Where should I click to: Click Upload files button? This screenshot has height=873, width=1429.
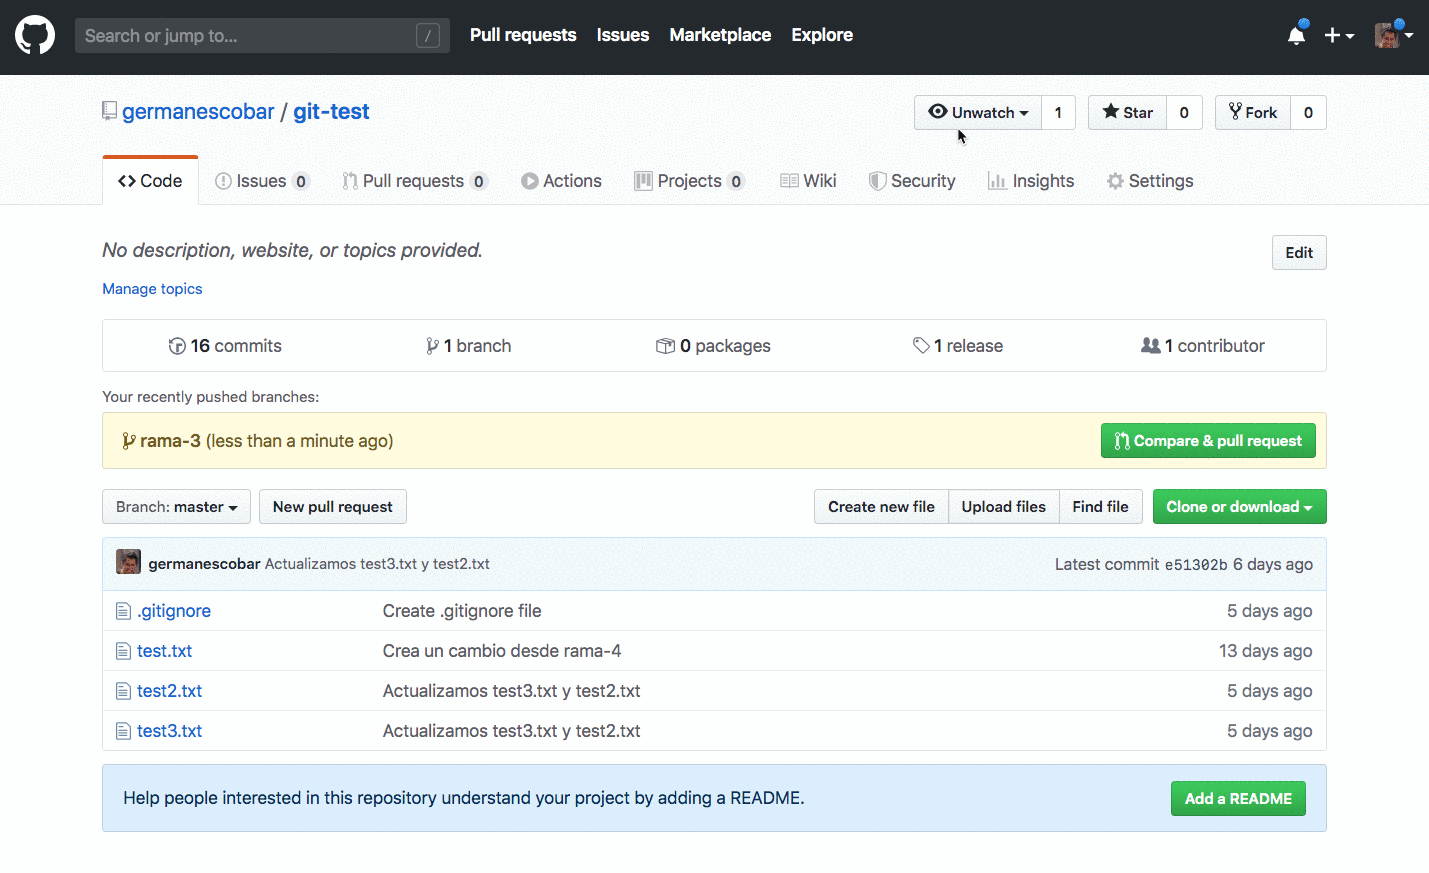[x=1004, y=507]
